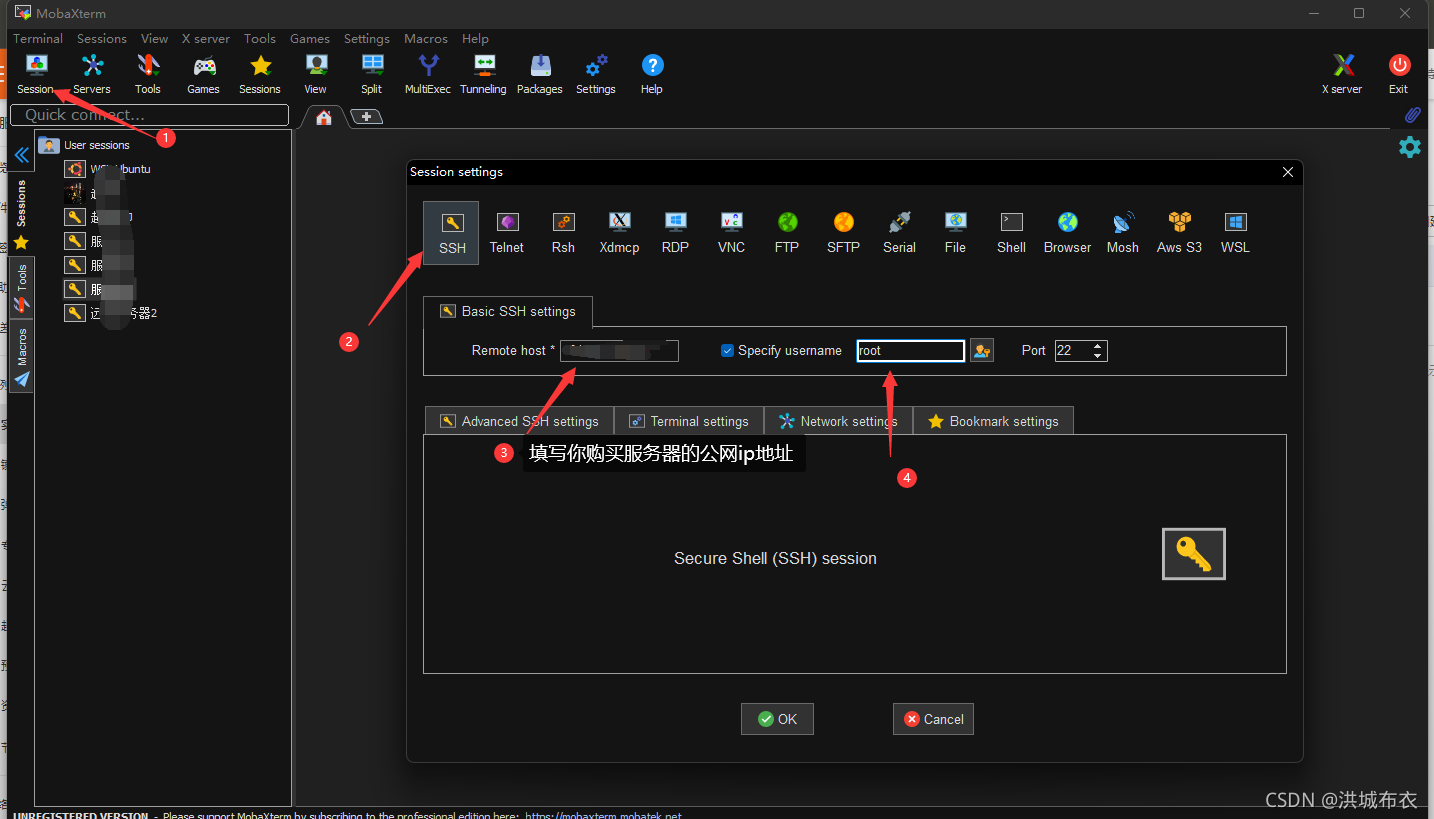This screenshot has height=819, width=1434.
Task: Click the paperclip icon
Action: 1412,116
